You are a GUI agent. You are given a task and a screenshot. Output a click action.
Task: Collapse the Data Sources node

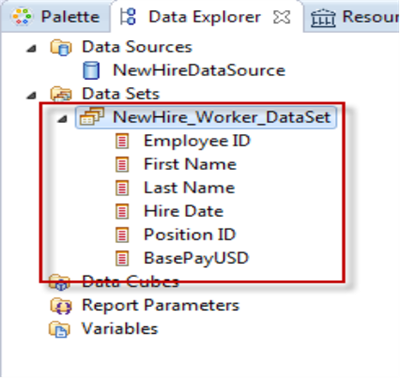pyautogui.click(x=32, y=49)
